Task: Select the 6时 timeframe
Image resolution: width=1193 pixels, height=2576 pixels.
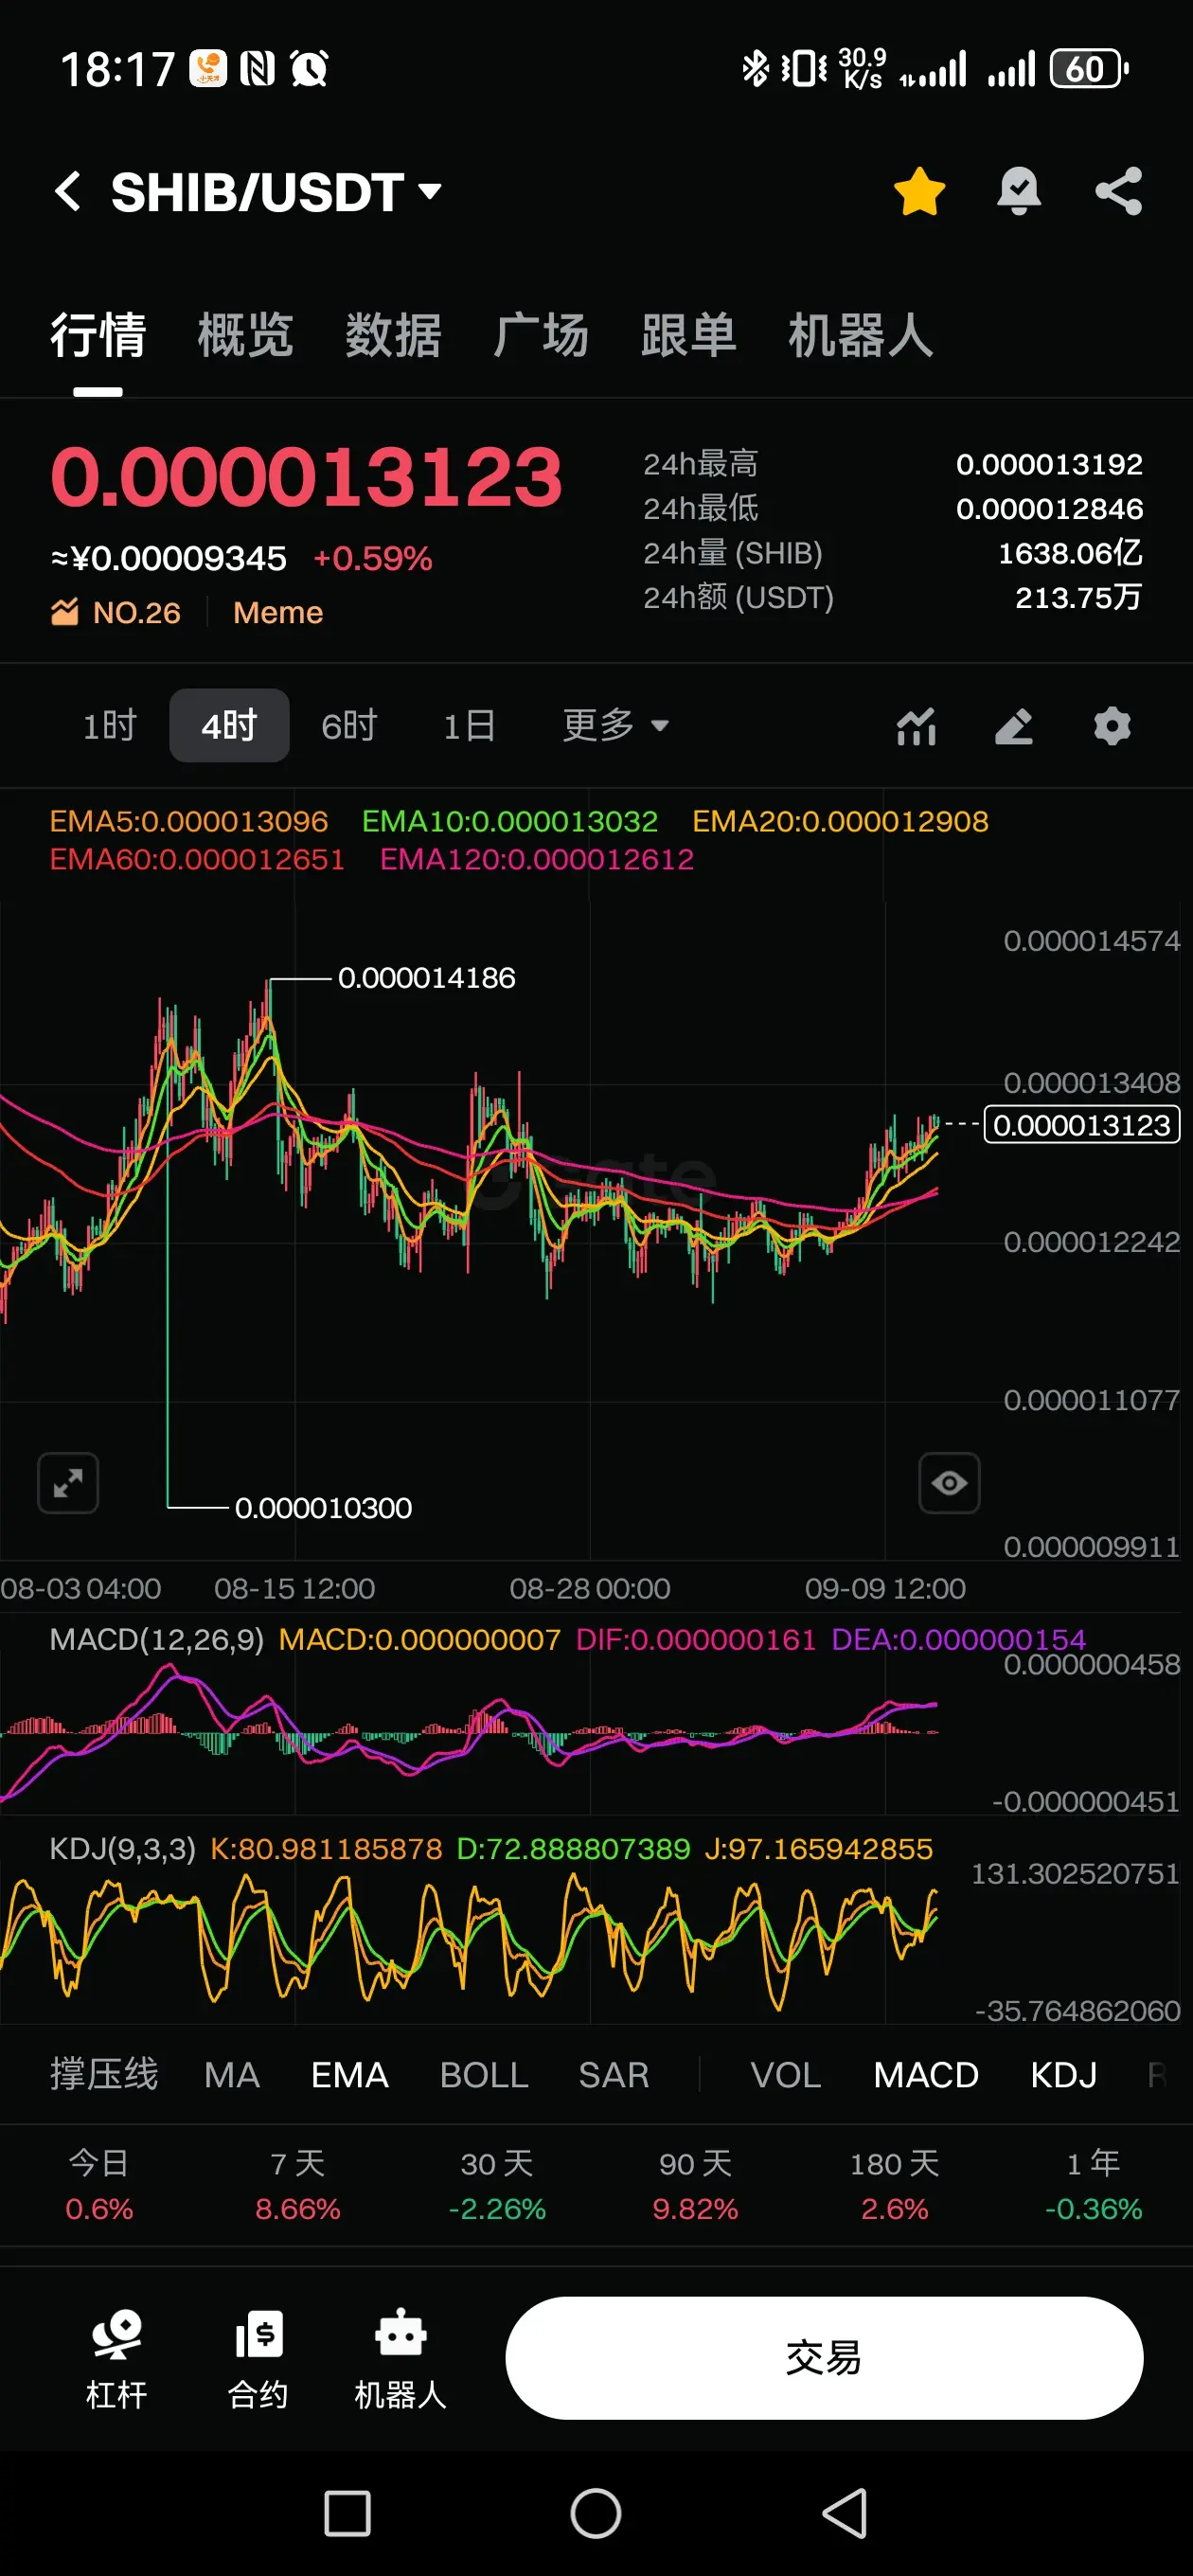Action: pos(349,725)
